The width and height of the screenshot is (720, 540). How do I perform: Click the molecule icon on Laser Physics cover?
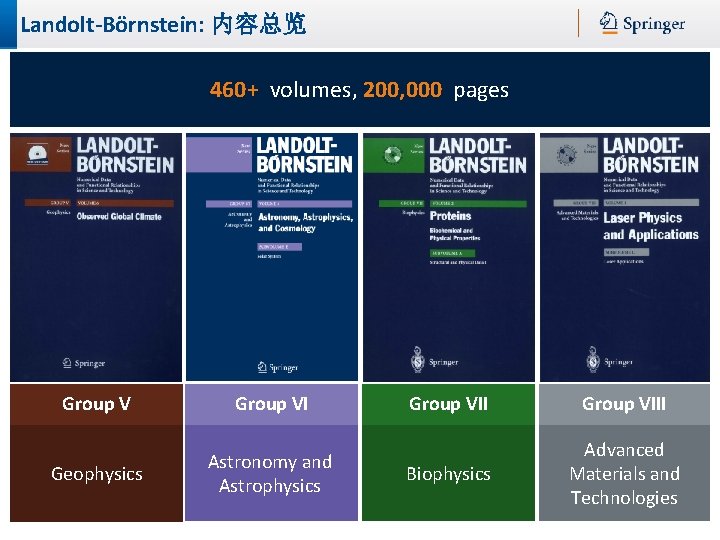click(x=567, y=155)
